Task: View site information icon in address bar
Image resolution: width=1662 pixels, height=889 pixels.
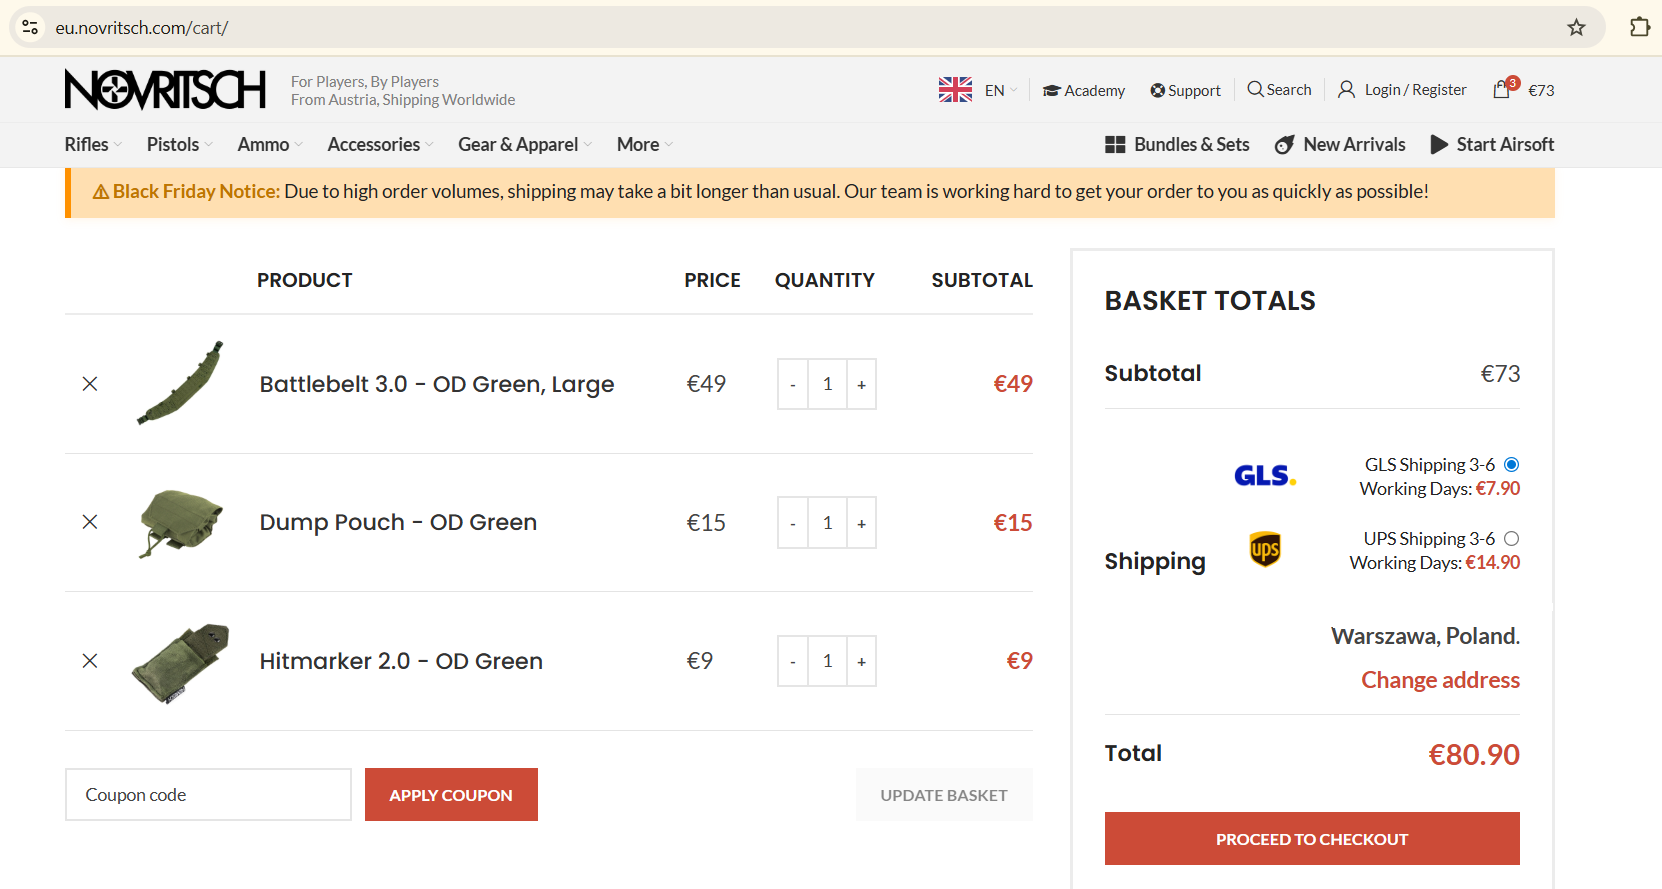Action: coord(30,27)
